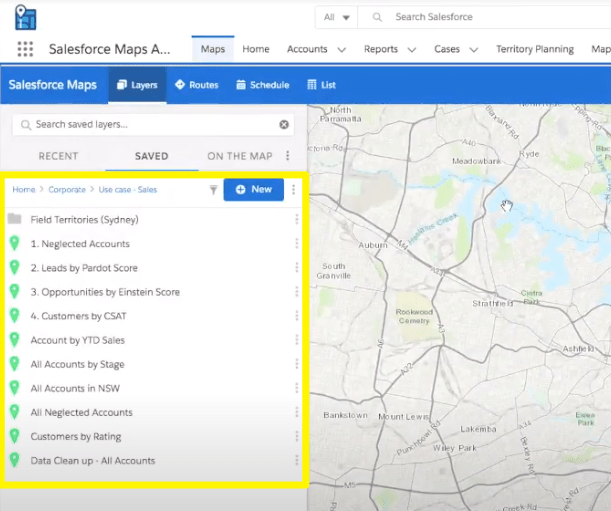Switch to the Maps tab

pyautogui.click(x=213, y=49)
